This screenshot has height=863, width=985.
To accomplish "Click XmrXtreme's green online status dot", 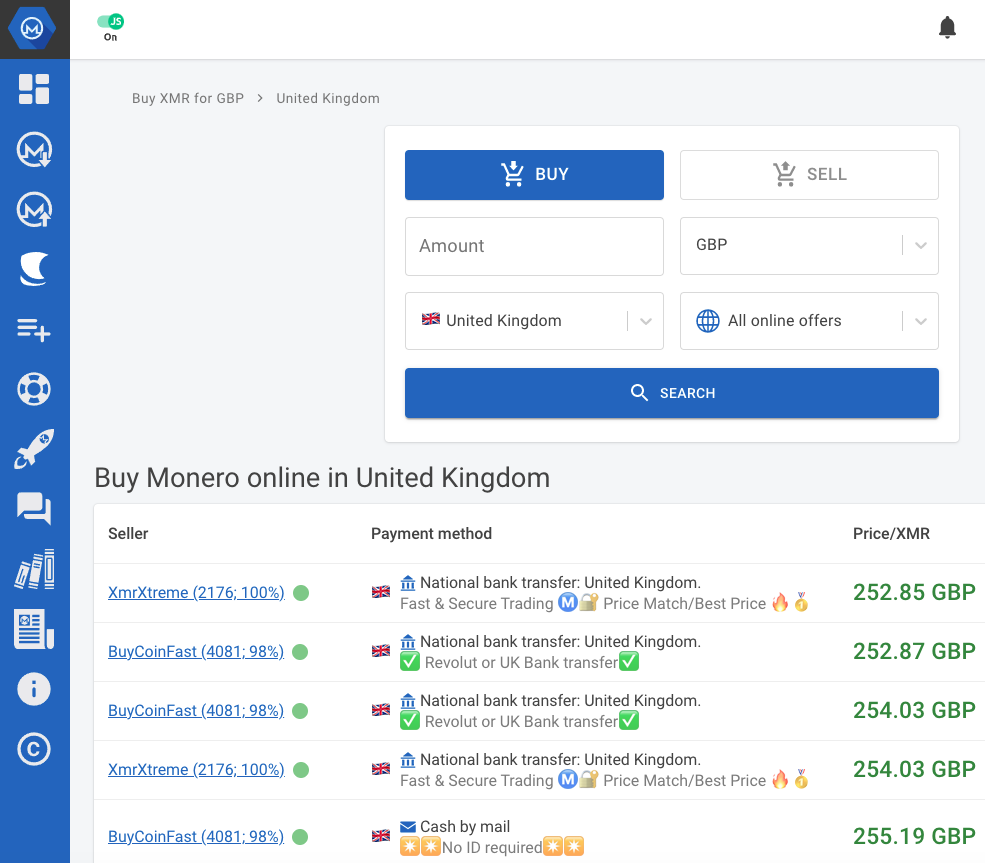I will click(301, 592).
